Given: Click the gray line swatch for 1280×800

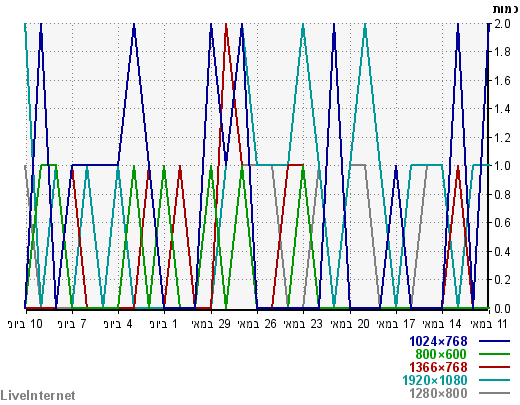Looking at the screenshot, I should (494, 393).
